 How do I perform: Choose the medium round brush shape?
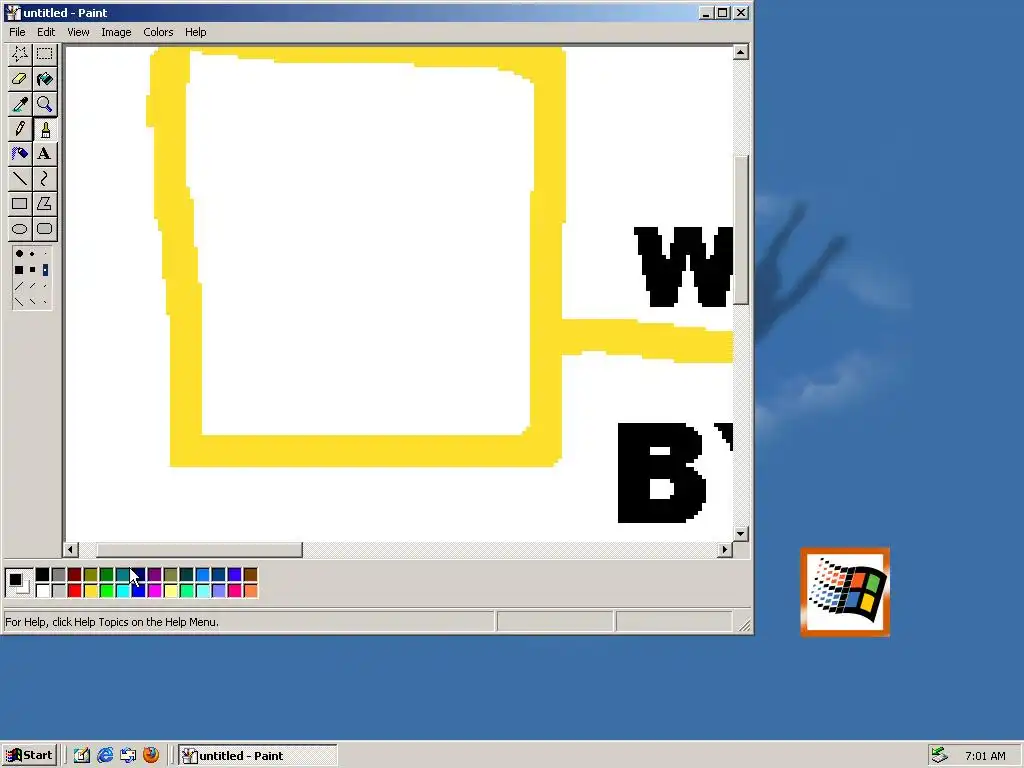tap(32, 253)
